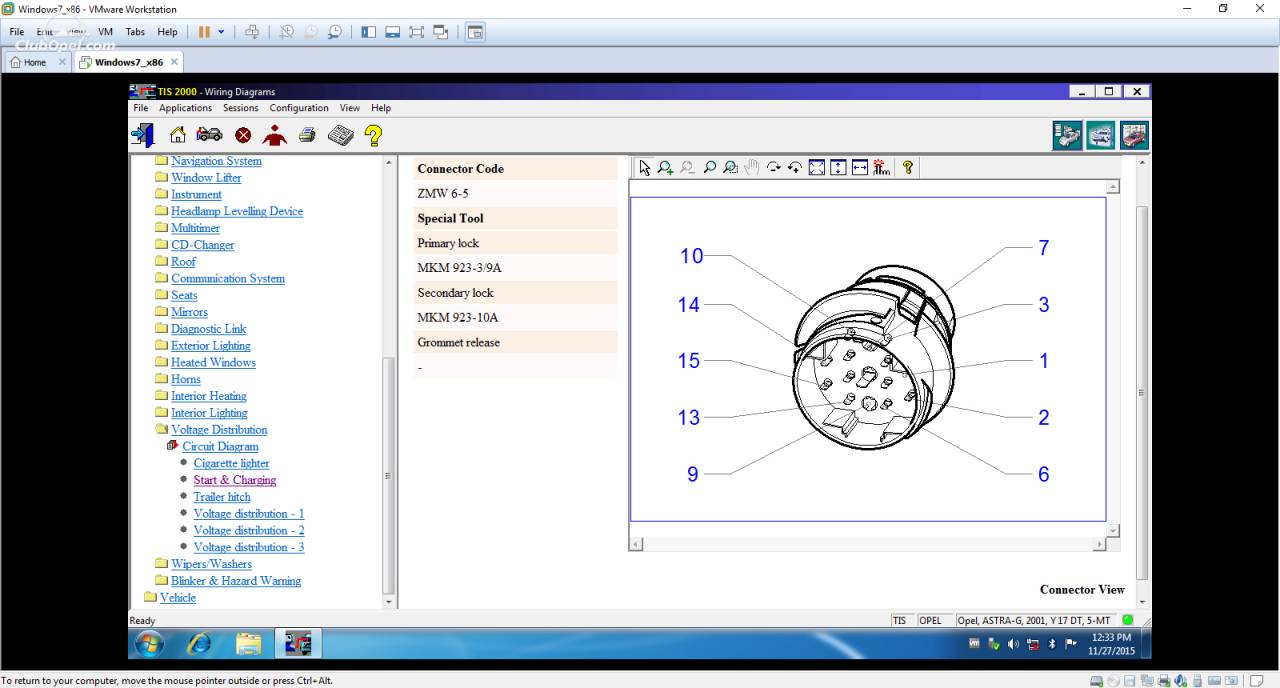Click the zoom in magnifier tool

[665, 168]
